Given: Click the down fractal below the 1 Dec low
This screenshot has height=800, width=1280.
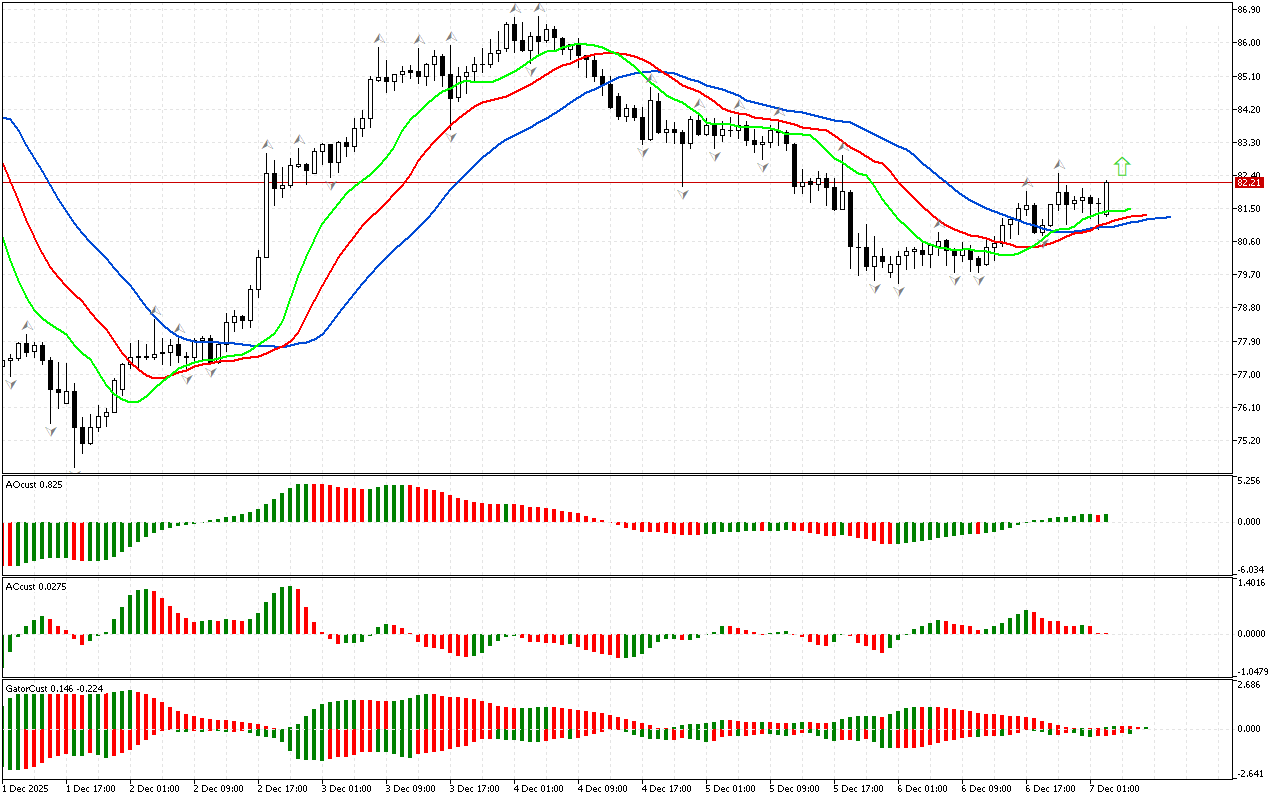Looking at the screenshot, I should [x=51, y=430].
